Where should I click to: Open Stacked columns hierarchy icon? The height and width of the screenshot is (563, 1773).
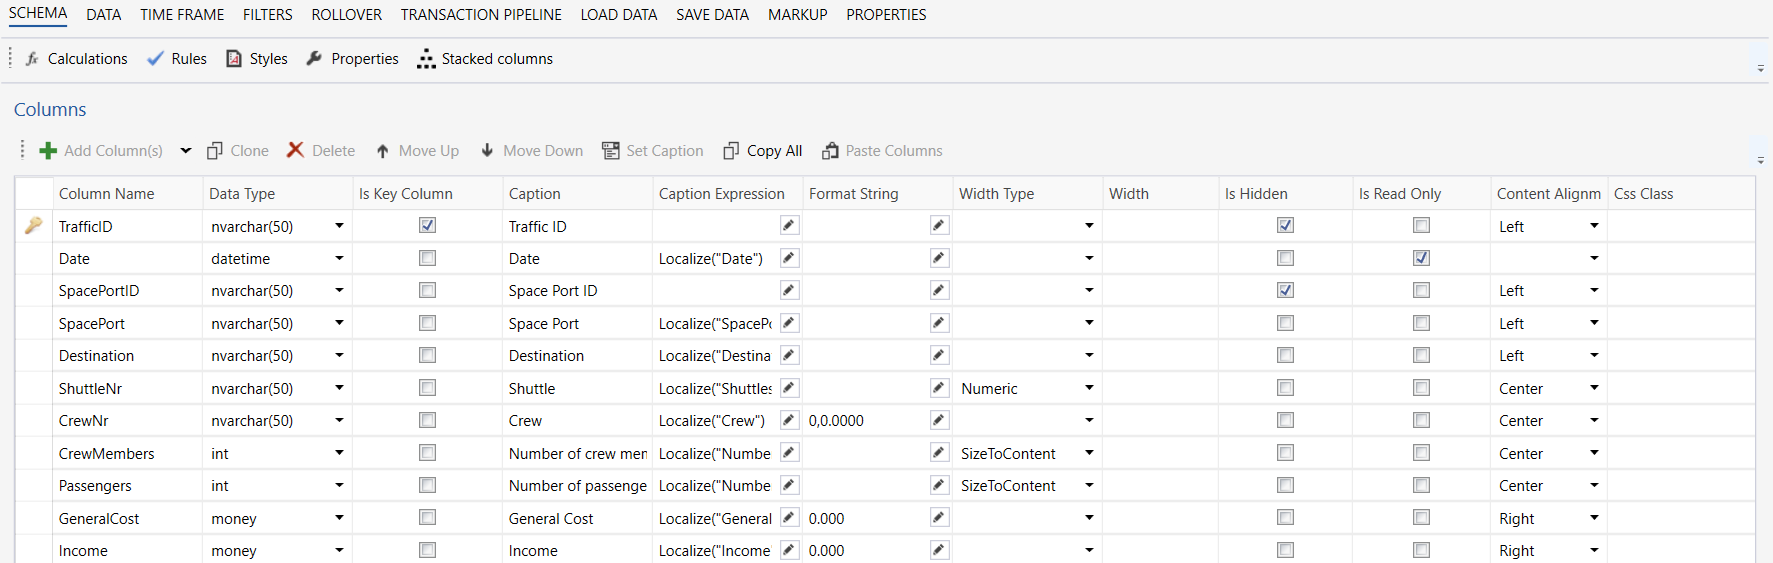[x=426, y=59]
